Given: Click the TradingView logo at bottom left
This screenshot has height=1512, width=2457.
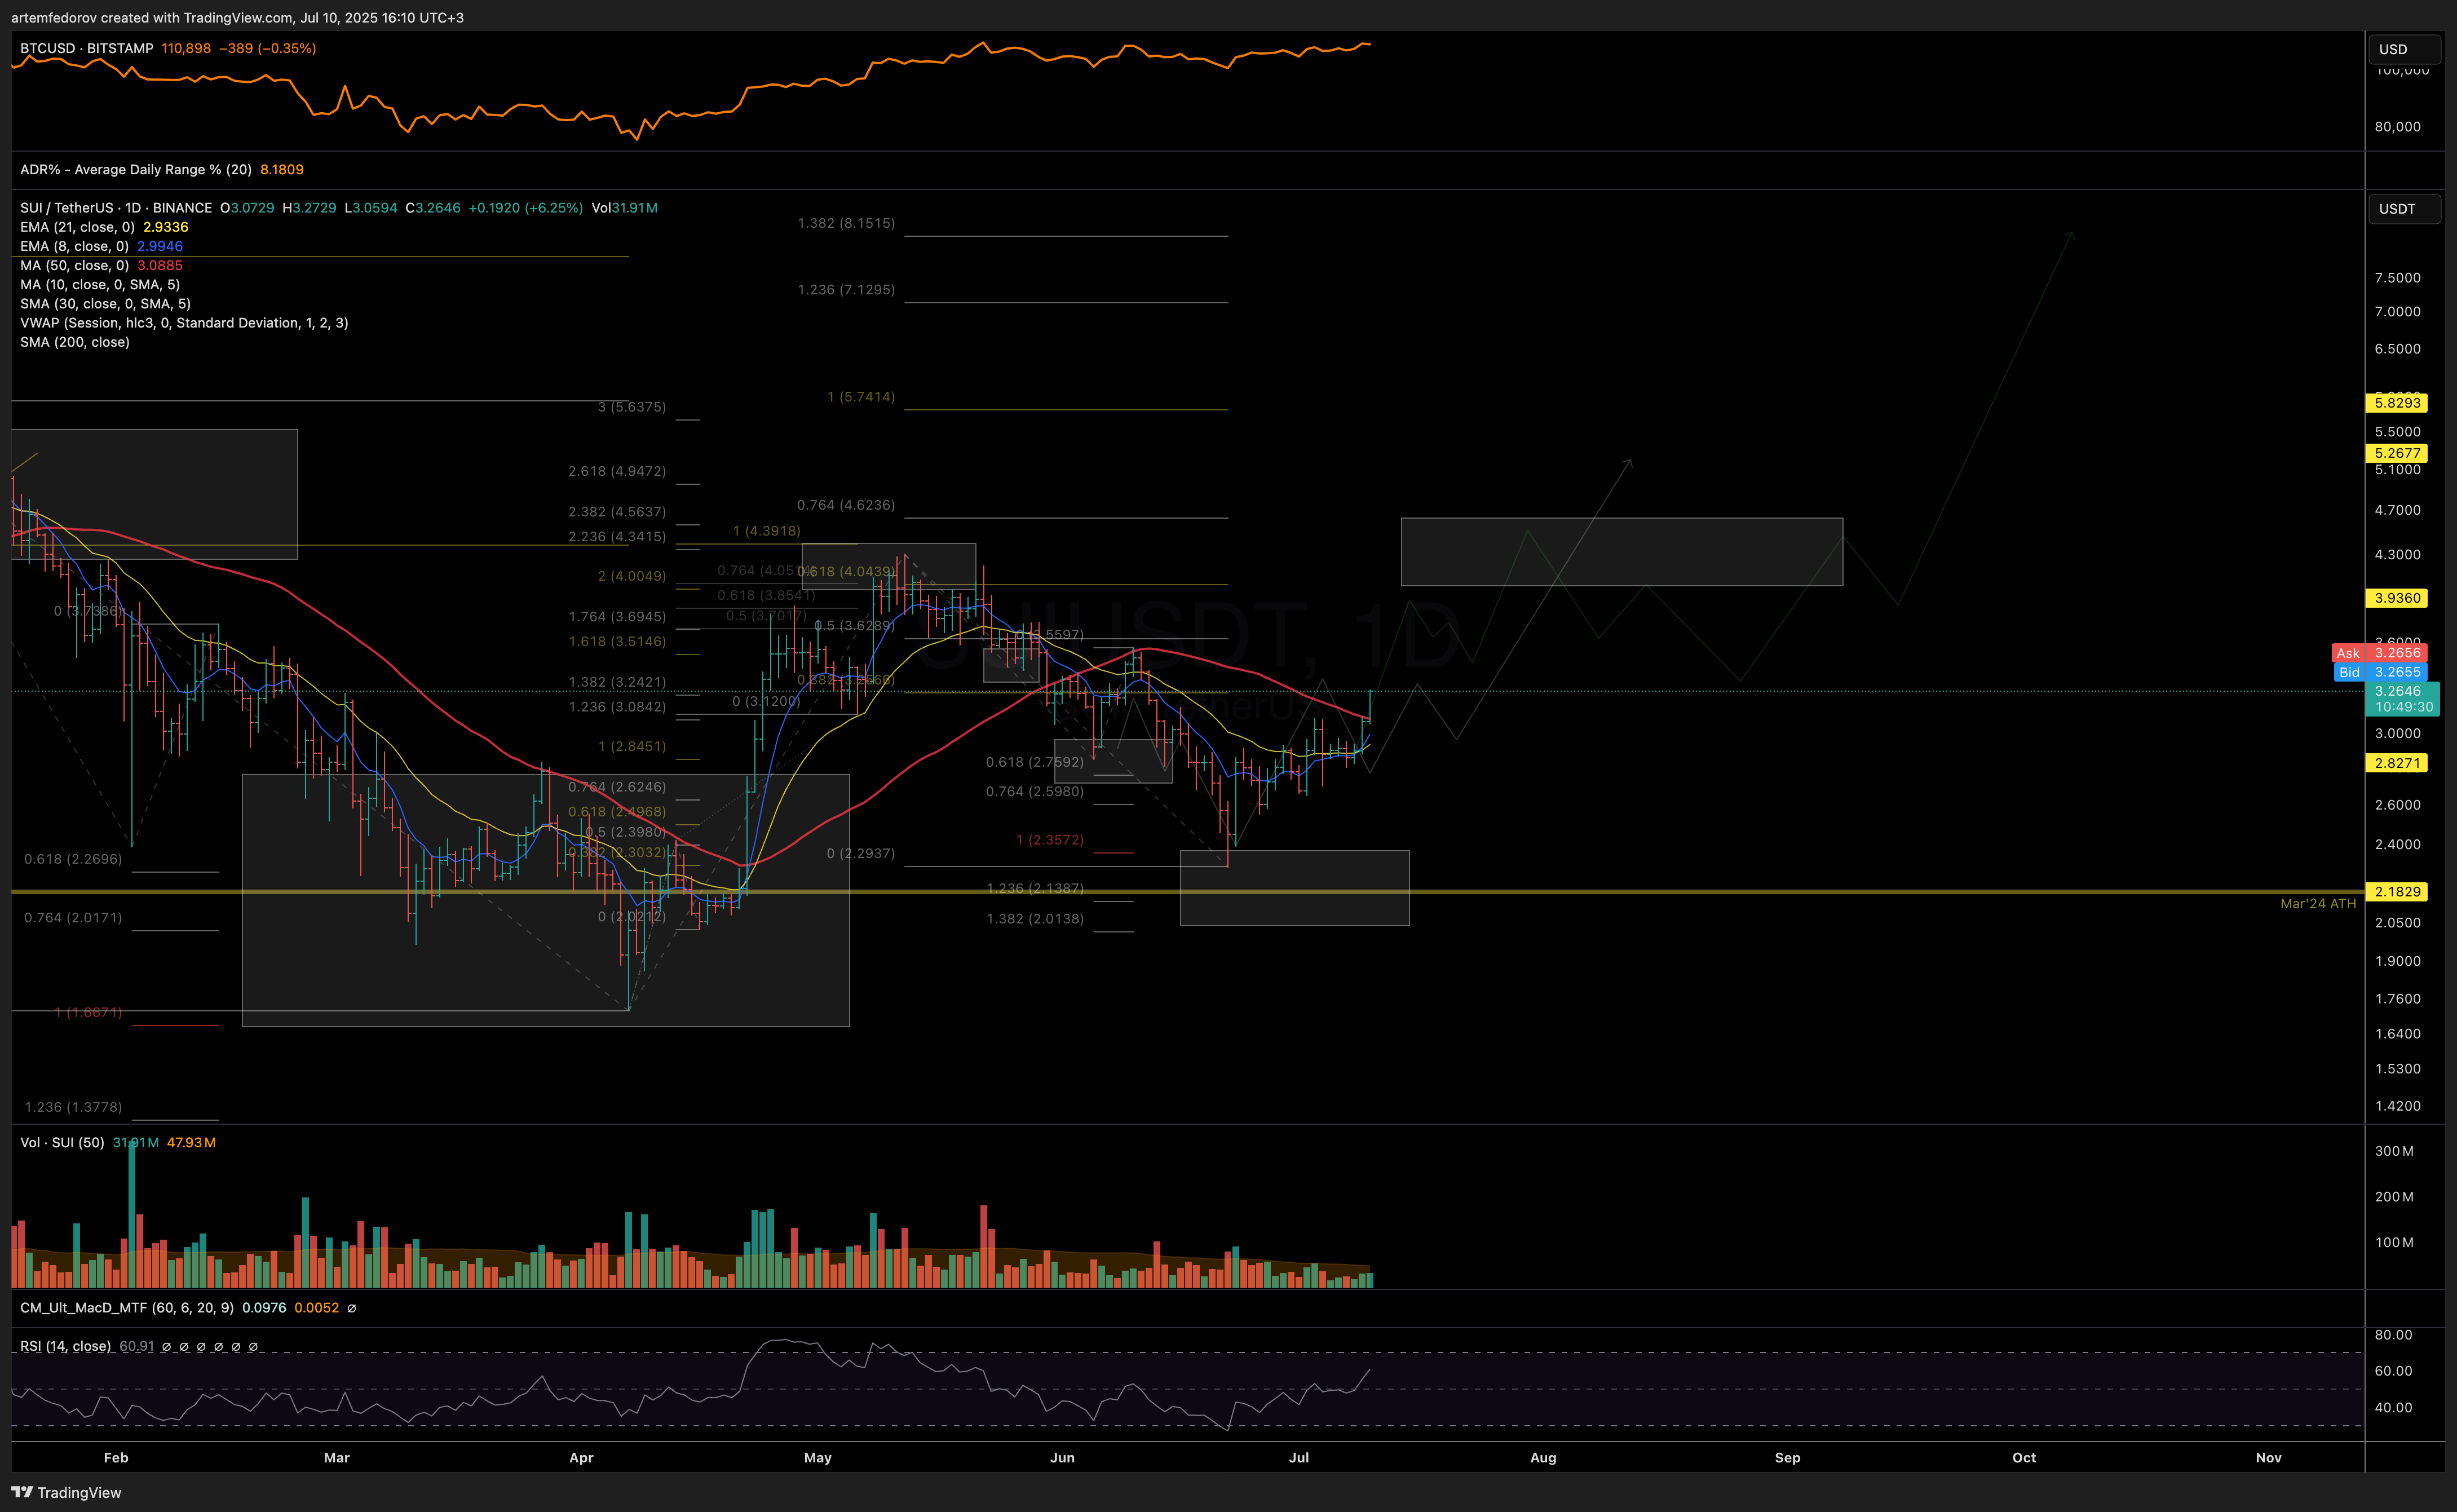Looking at the screenshot, I should click(x=66, y=1492).
